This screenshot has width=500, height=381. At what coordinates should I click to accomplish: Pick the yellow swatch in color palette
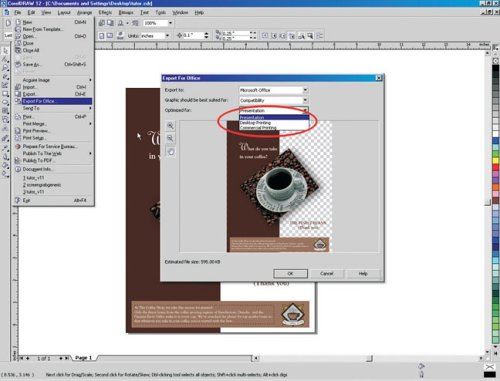(x=496, y=160)
